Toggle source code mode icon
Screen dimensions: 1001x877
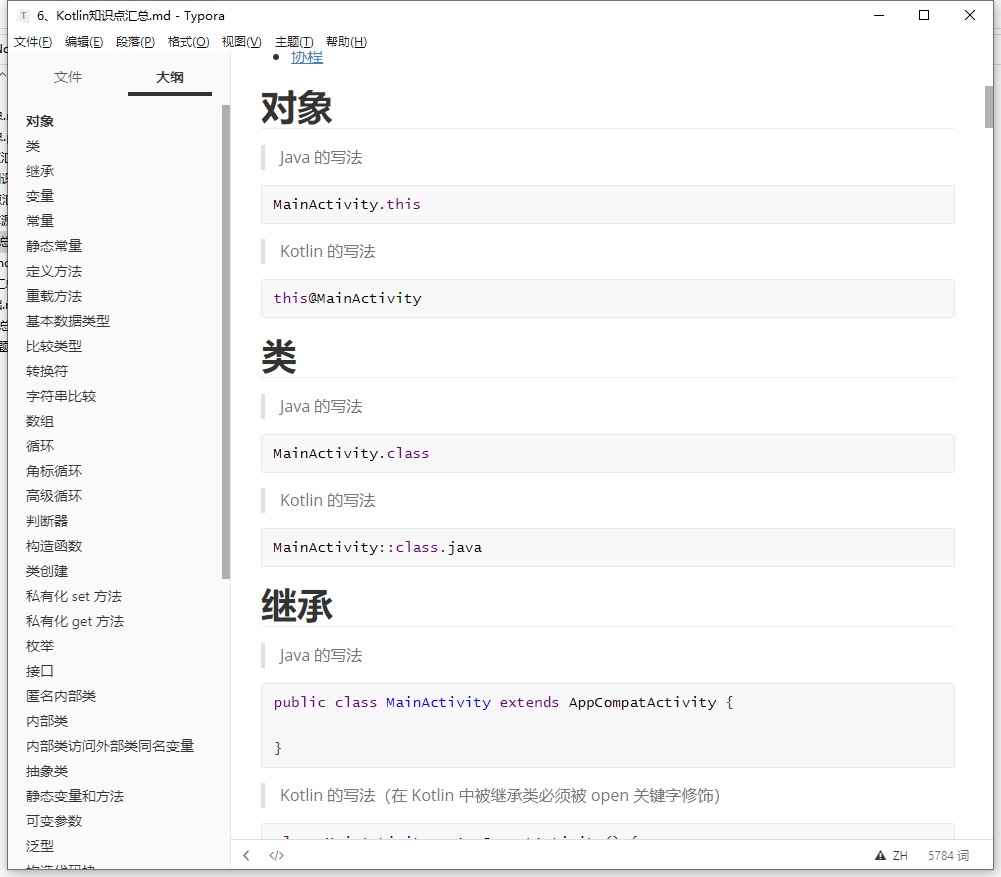click(x=276, y=855)
